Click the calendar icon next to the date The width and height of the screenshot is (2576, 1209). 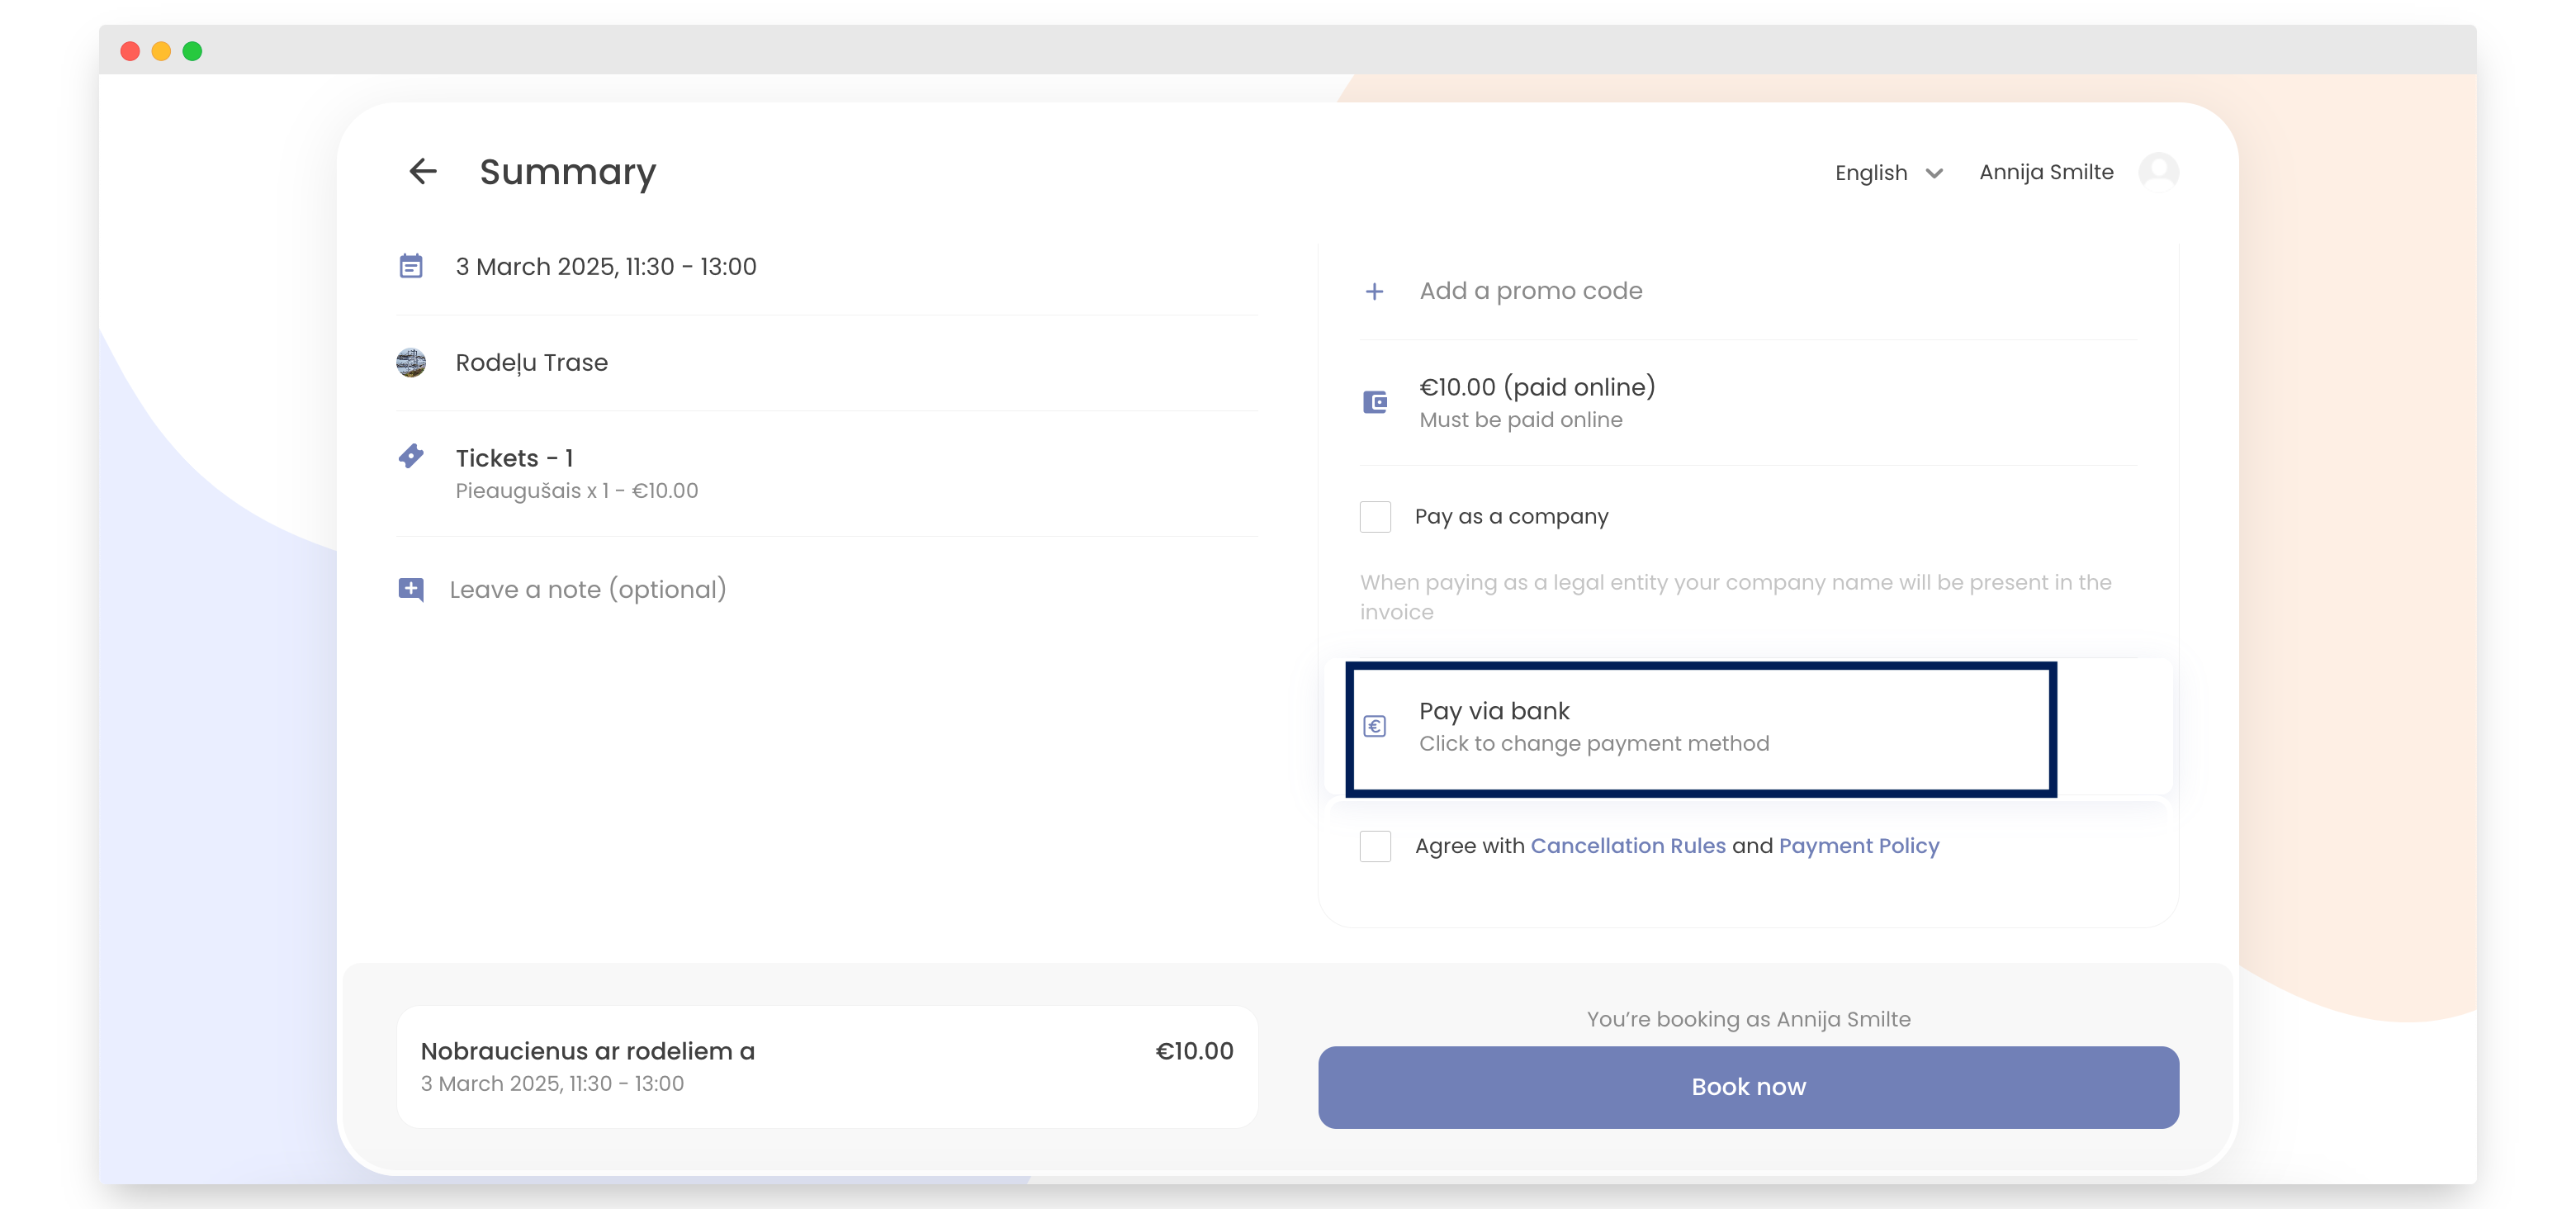point(410,266)
